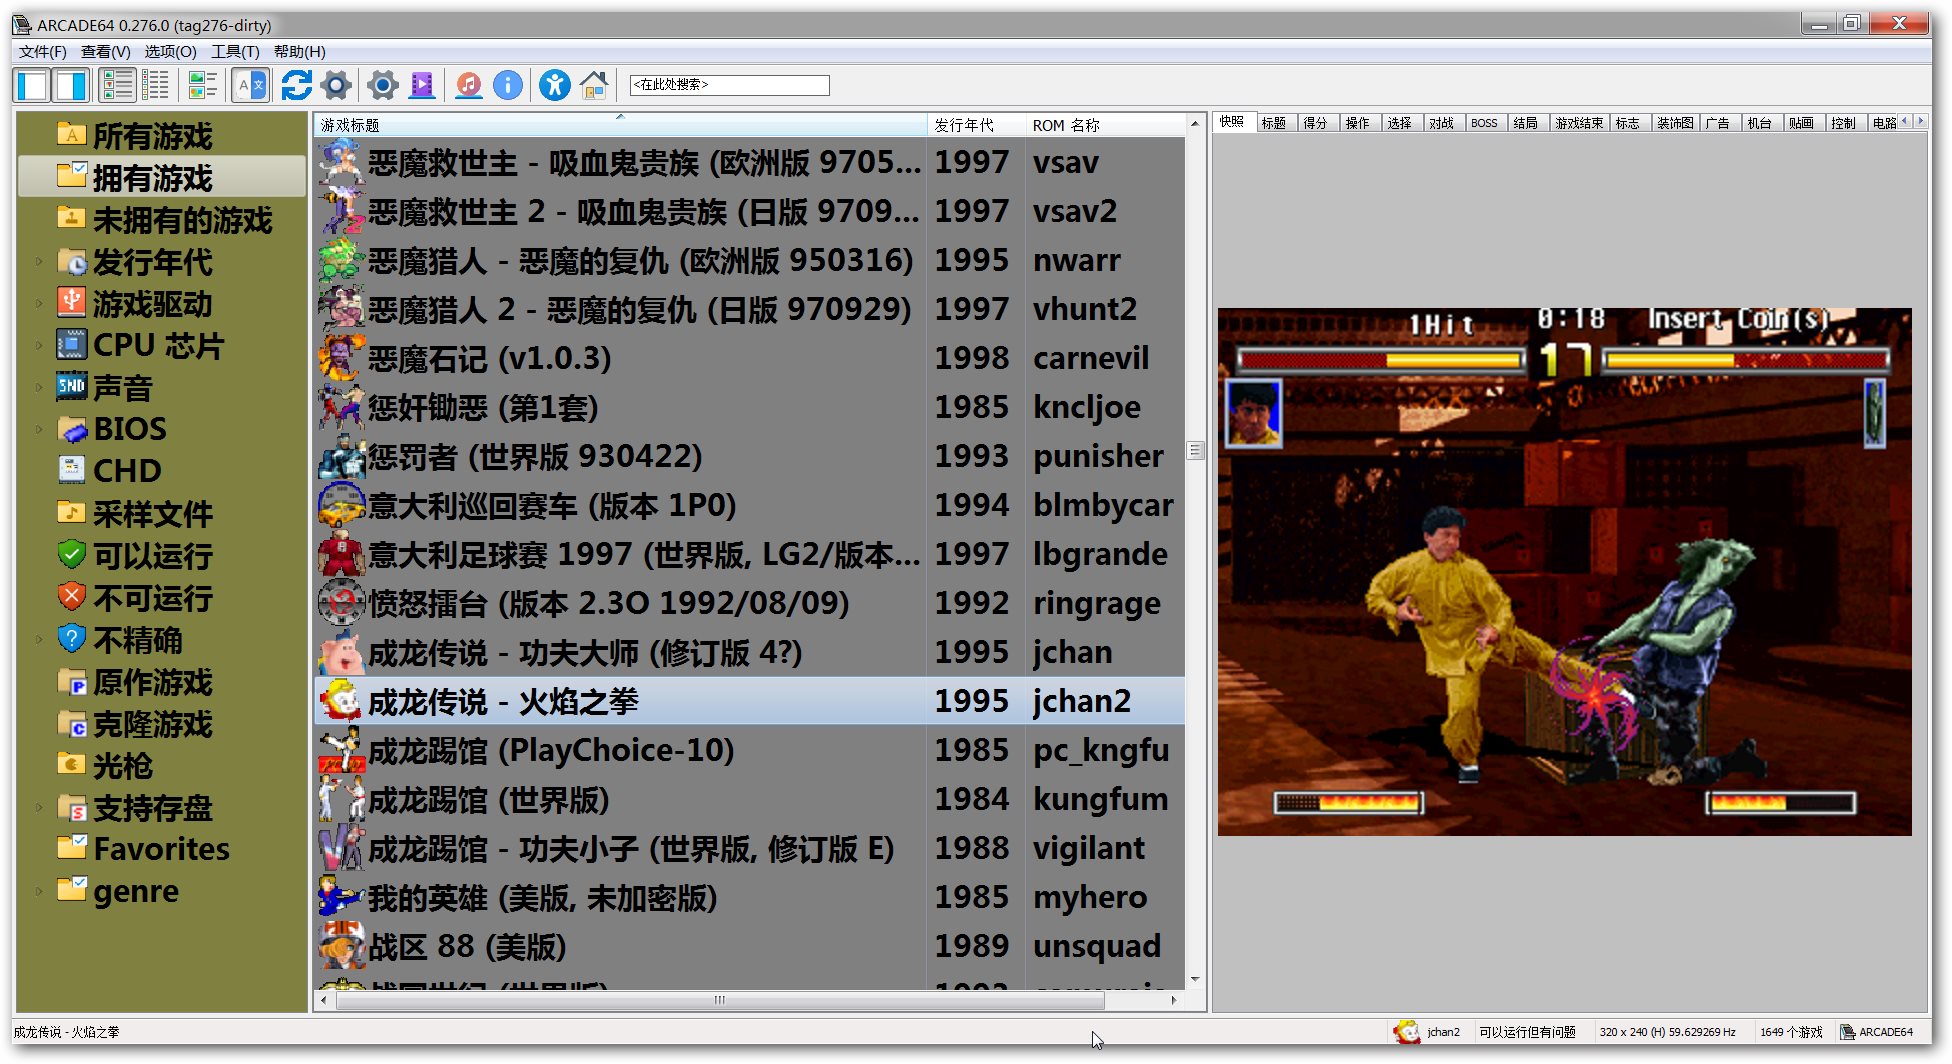The height and width of the screenshot is (1064, 1952).
Task: Switch to large icons list view
Action: tap(118, 86)
